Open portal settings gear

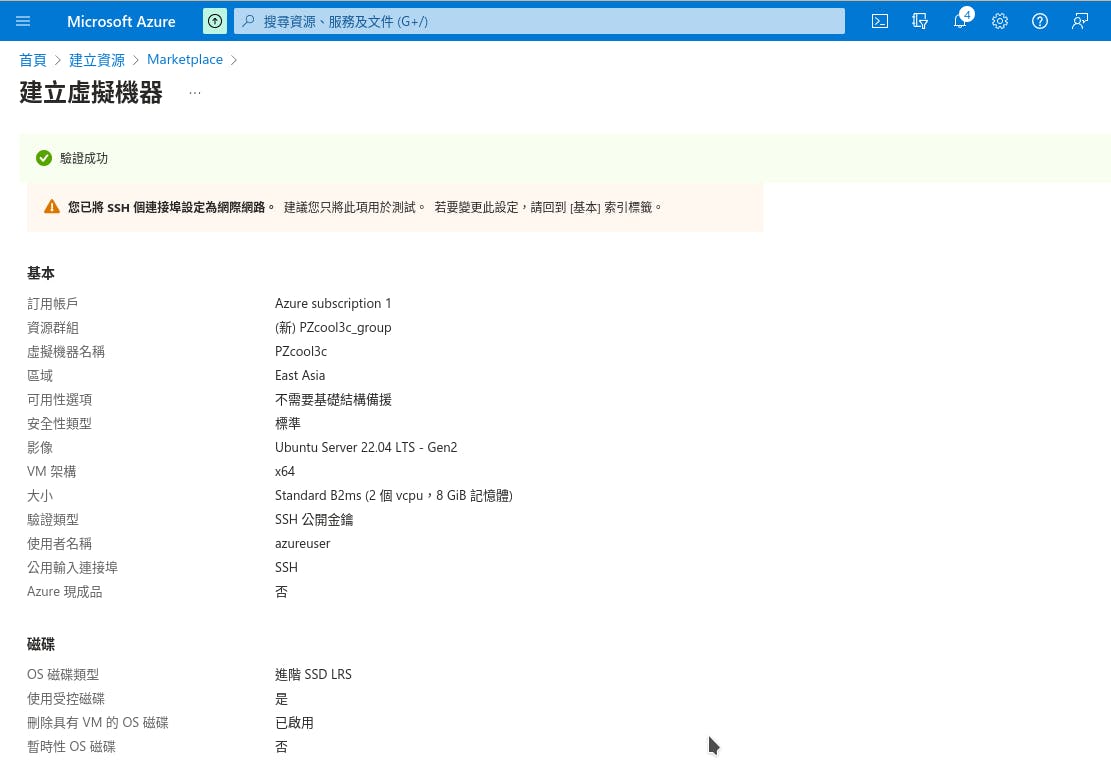[1000, 21]
